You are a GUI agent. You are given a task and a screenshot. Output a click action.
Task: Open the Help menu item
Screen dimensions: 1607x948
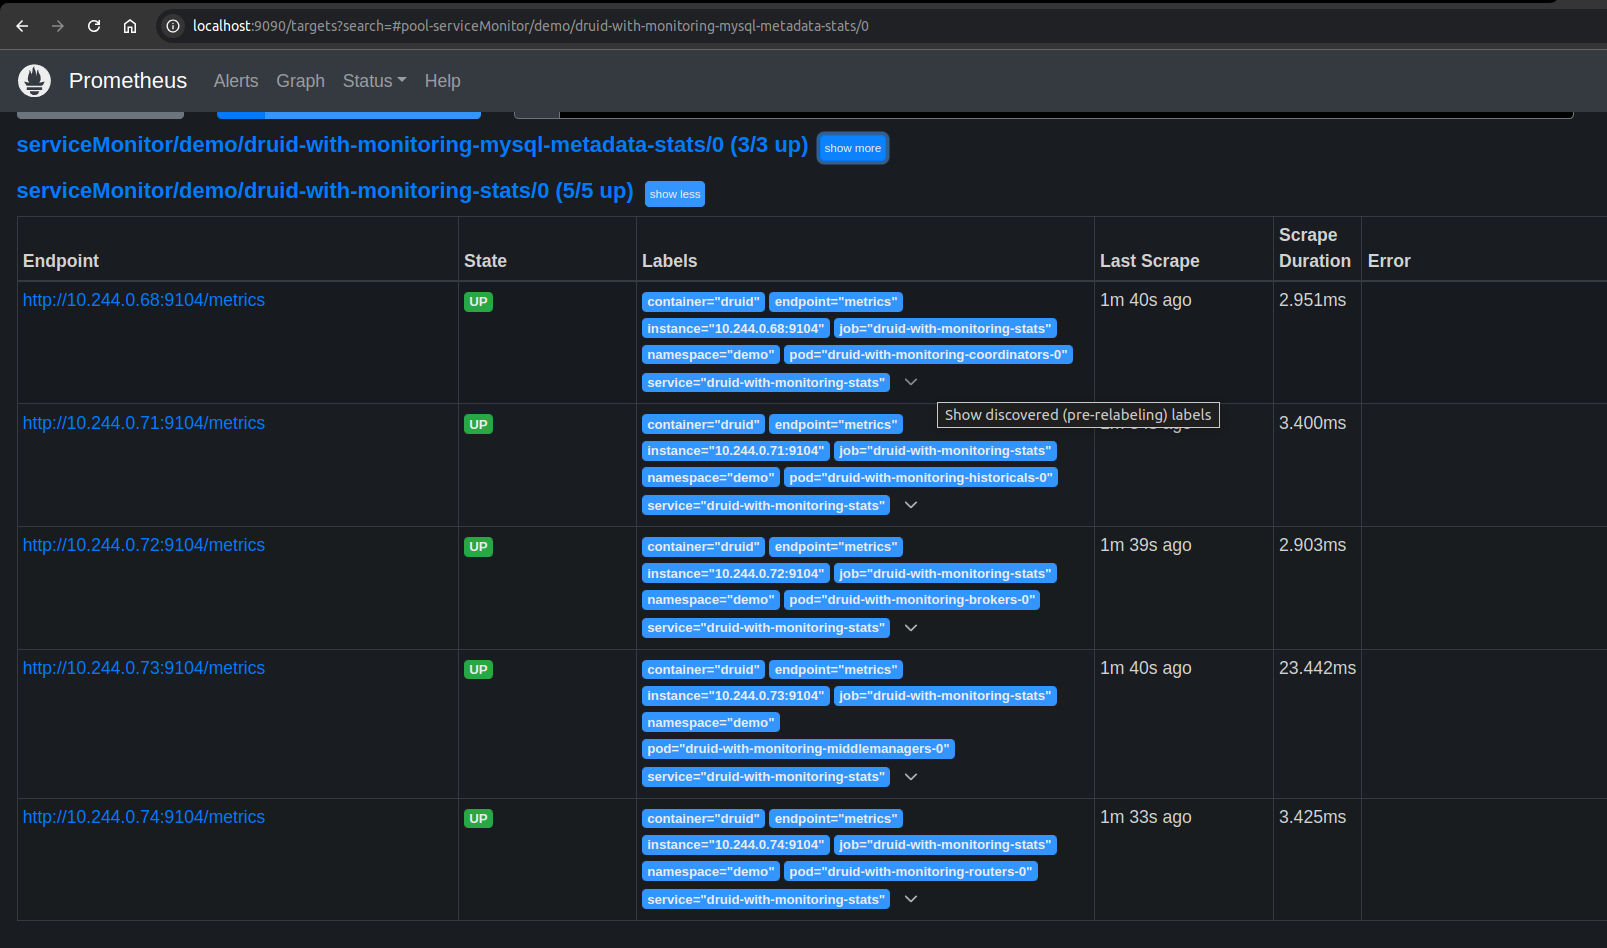(442, 81)
